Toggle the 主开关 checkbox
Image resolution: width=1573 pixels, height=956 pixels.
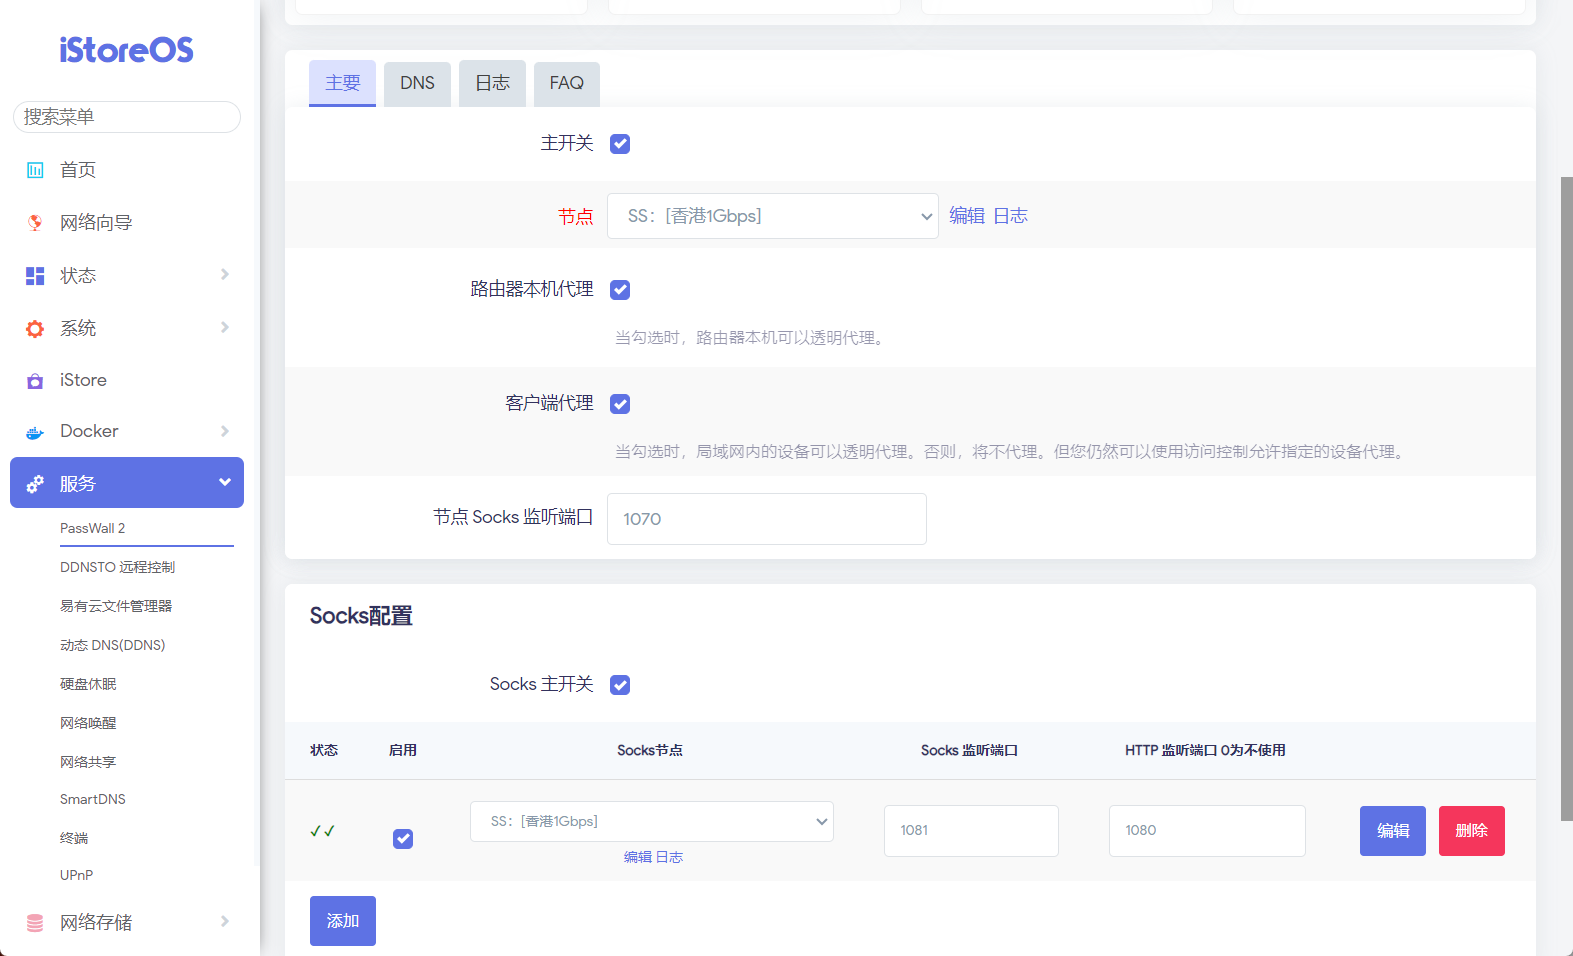(x=620, y=144)
